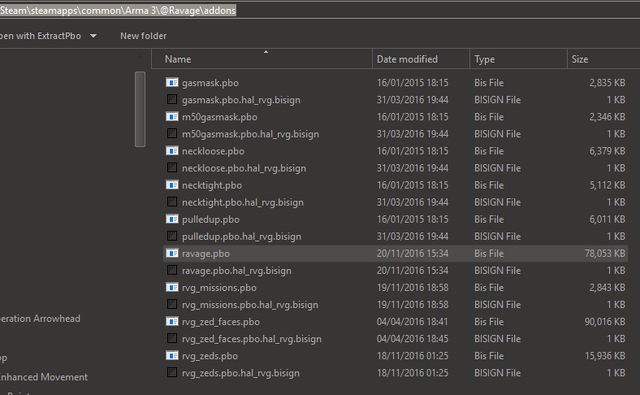Select file name necktight.pbo
640x395 pixels.
tap(212, 185)
